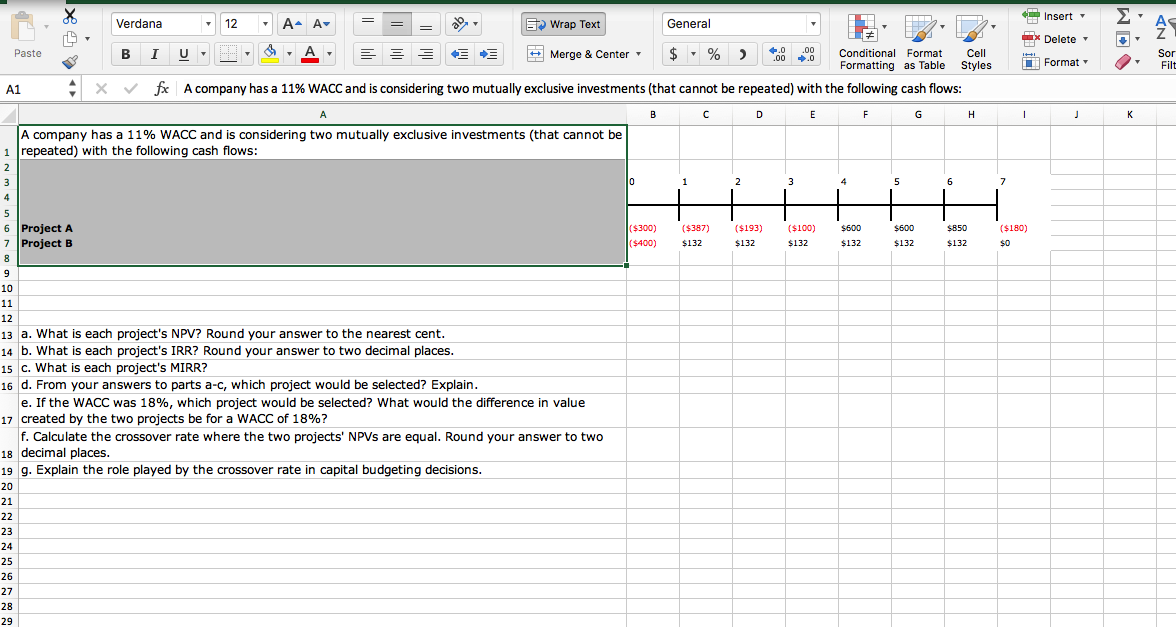Open the font size 12 dropdown
Viewport: 1176px width, 627px height.
[265, 24]
